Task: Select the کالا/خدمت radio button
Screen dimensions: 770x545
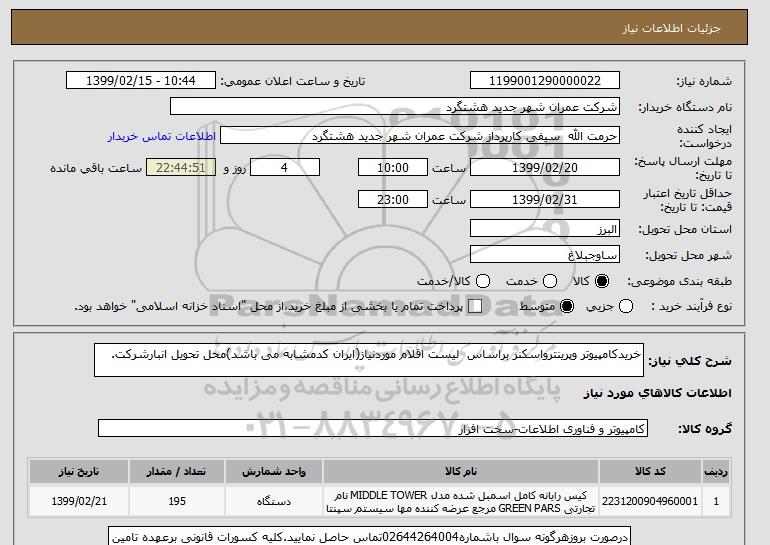Action: click(x=483, y=281)
